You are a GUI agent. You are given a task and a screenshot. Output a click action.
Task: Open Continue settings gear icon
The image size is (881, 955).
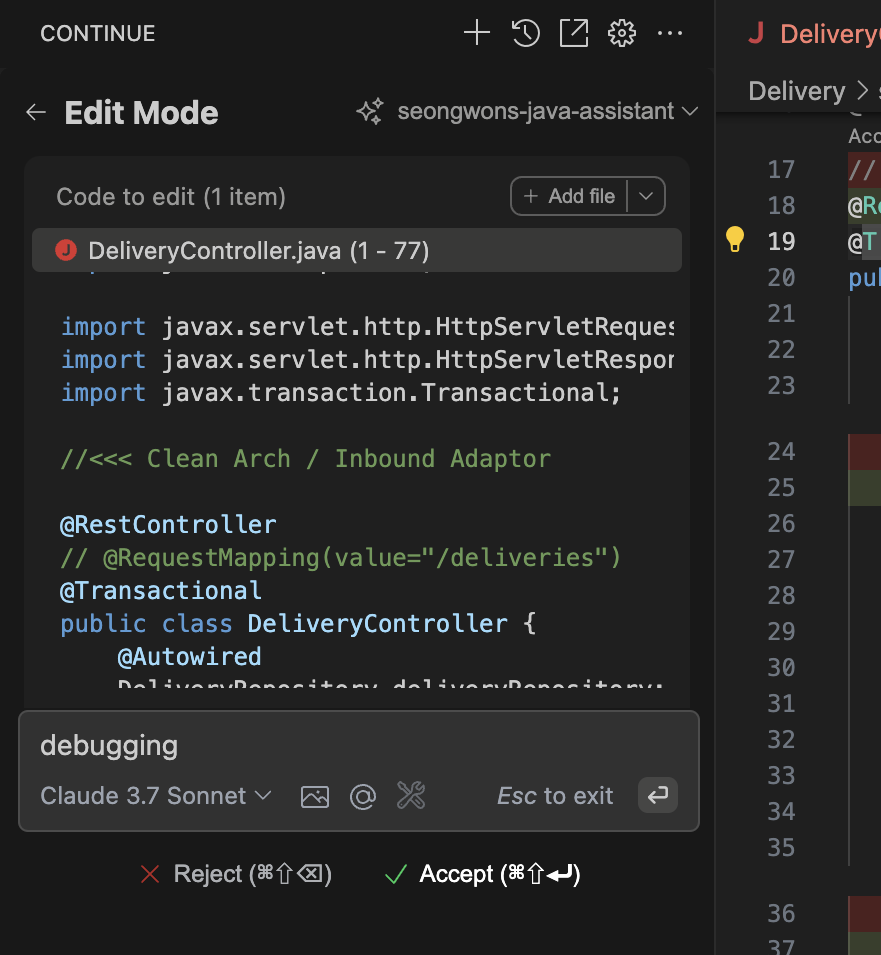click(622, 33)
